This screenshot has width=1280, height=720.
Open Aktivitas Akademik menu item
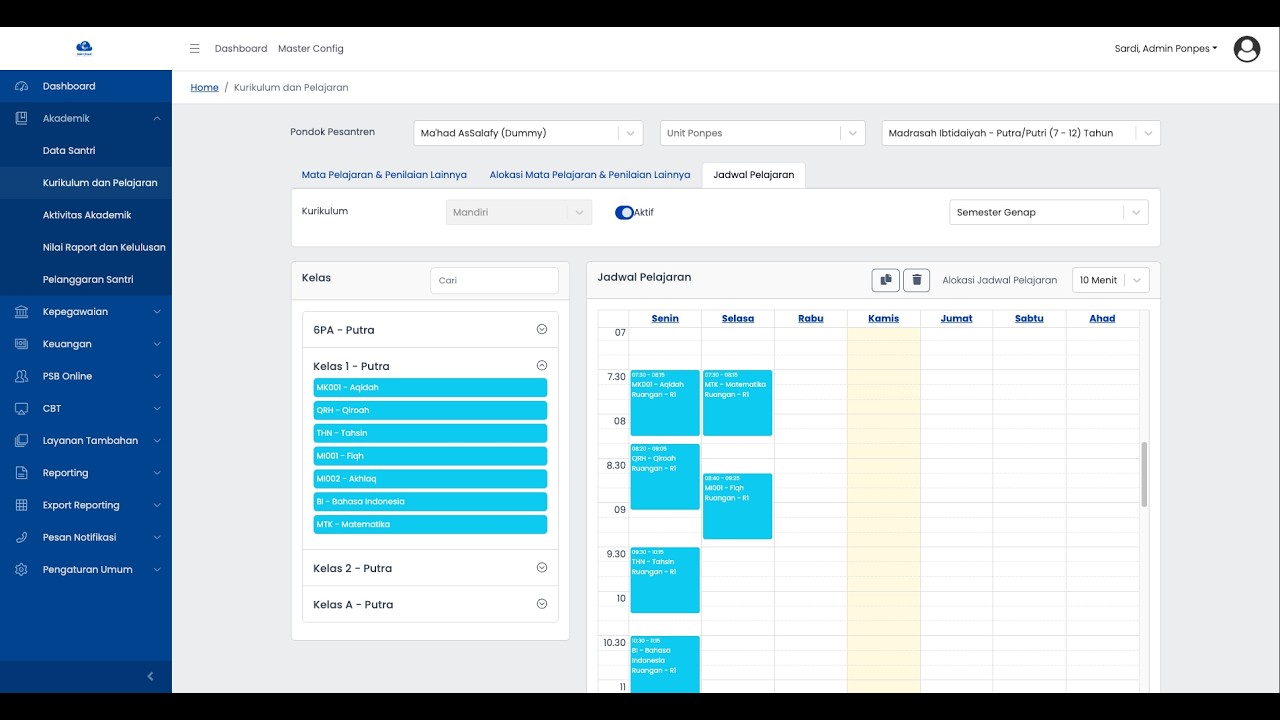click(x=87, y=215)
